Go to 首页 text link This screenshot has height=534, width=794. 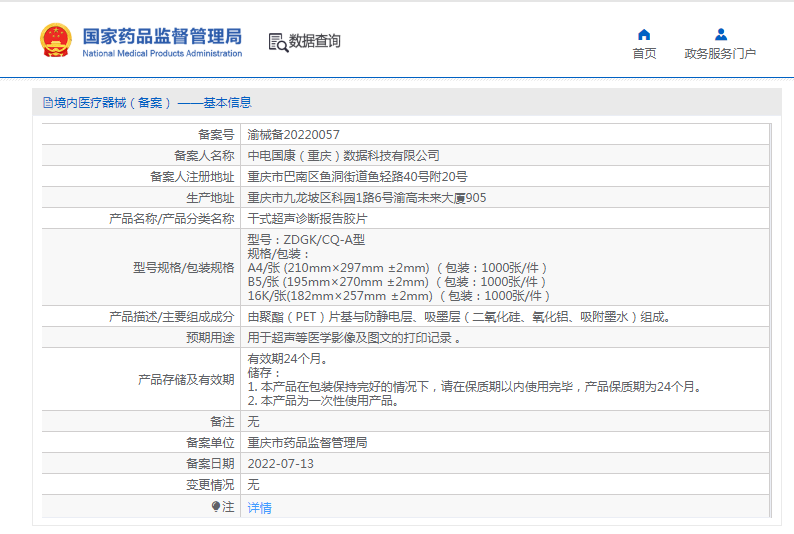644,53
